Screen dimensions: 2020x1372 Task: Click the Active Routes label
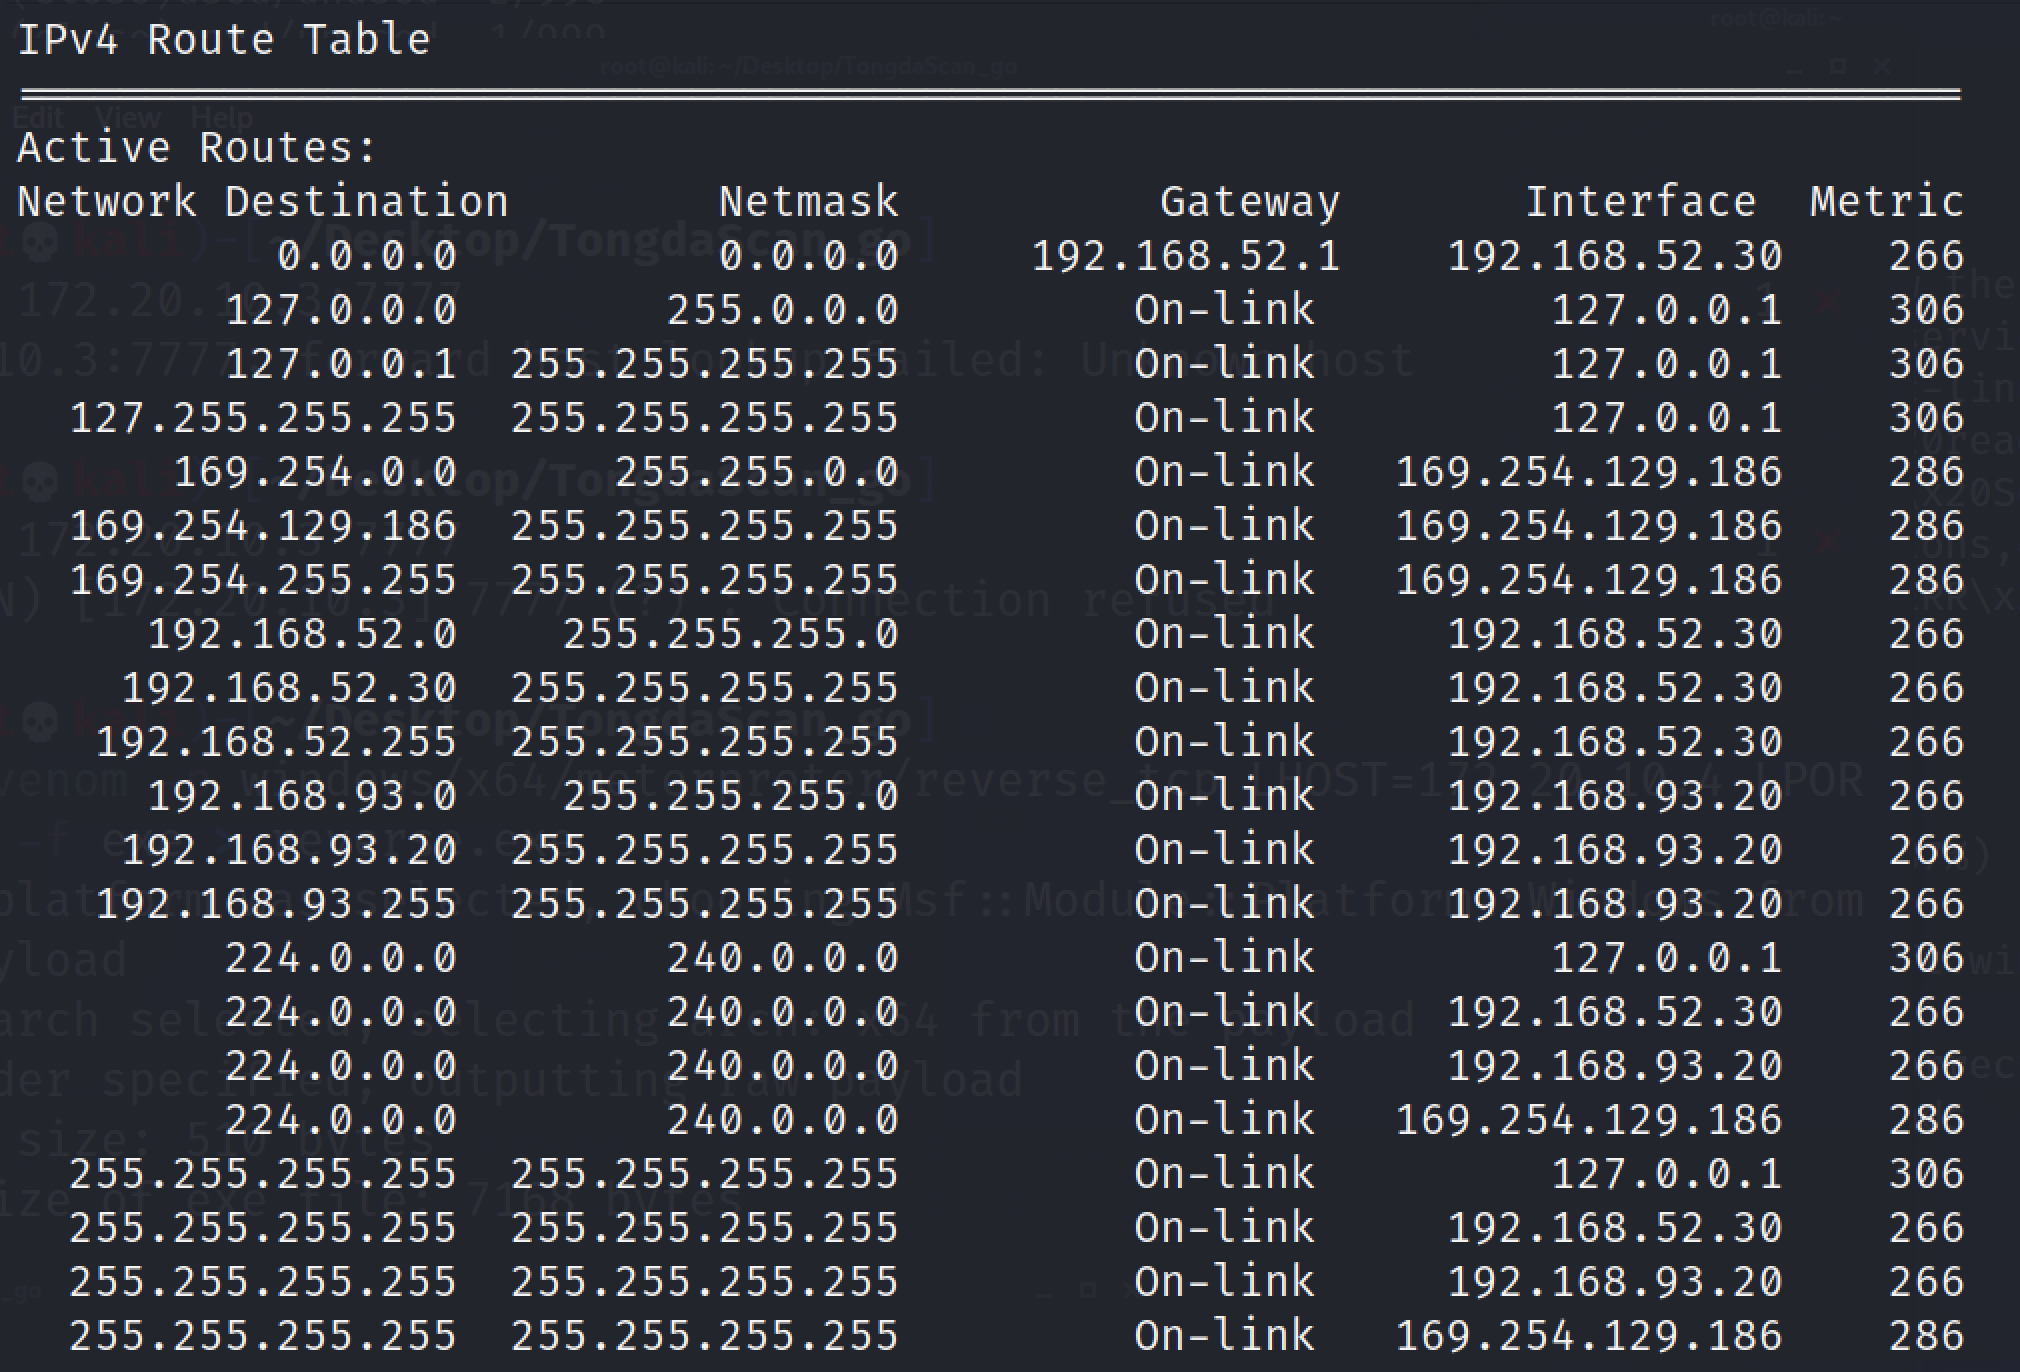197,148
